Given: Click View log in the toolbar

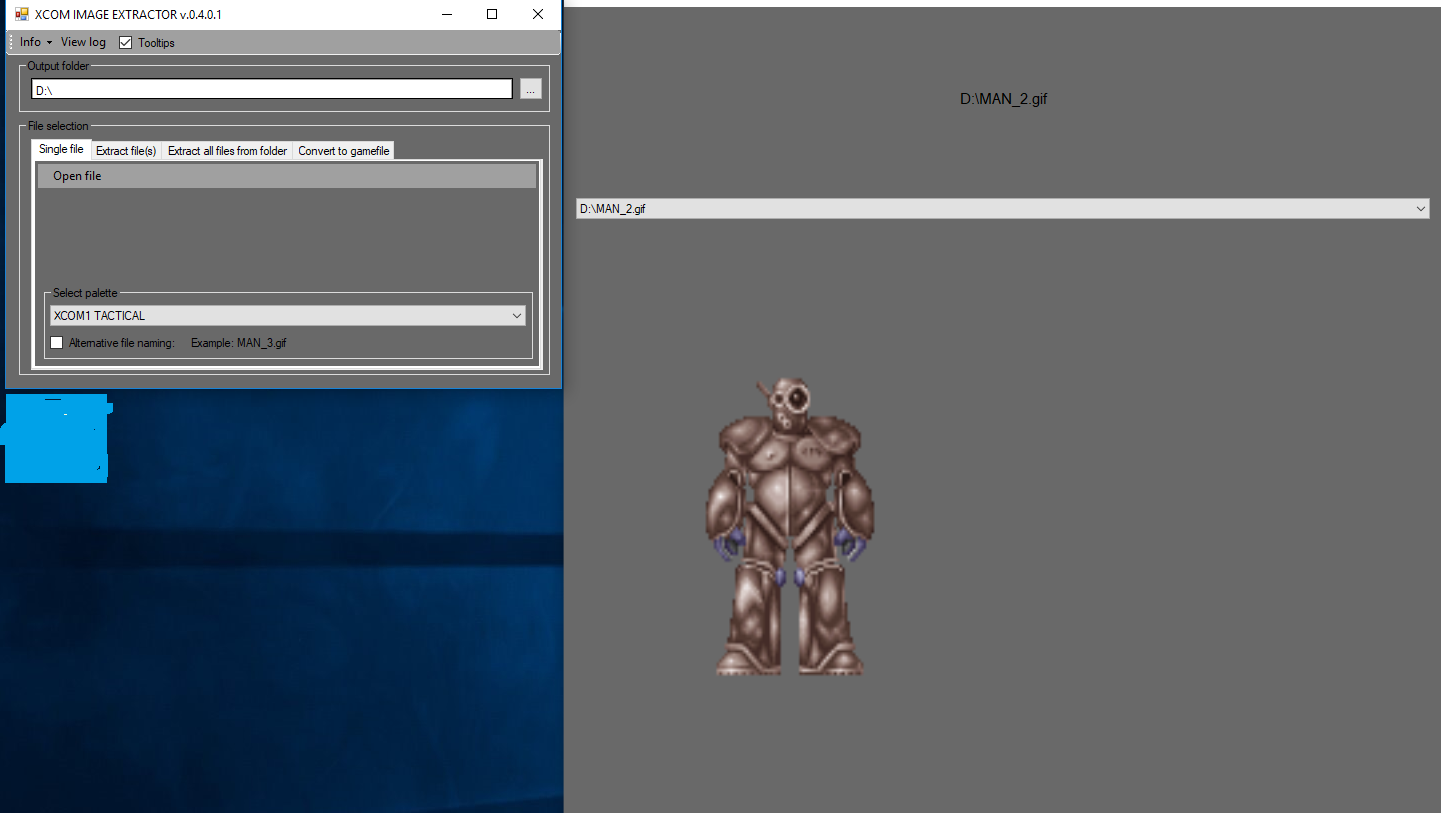Looking at the screenshot, I should (83, 42).
